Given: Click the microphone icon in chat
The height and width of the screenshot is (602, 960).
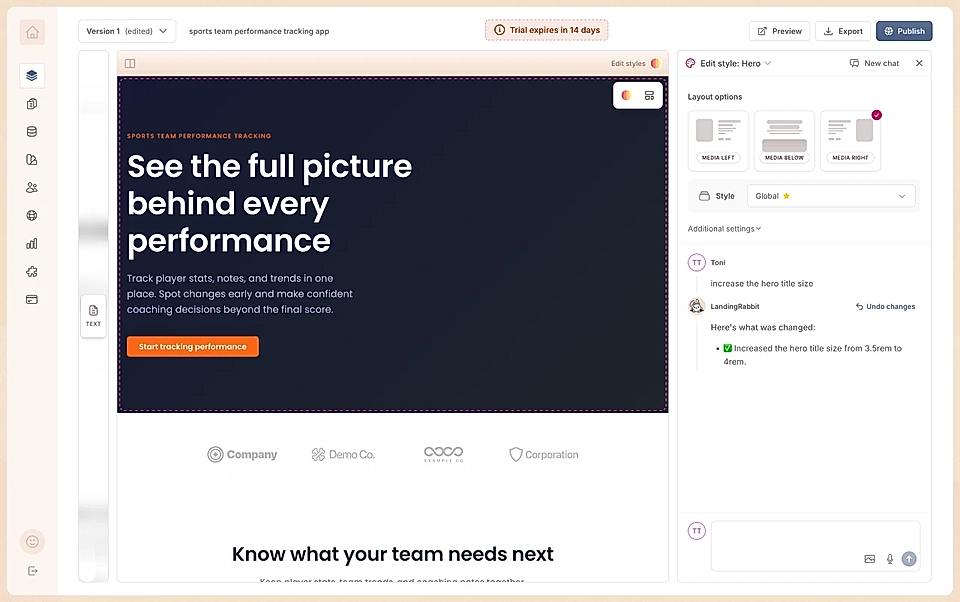Looking at the screenshot, I should coord(890,559).
